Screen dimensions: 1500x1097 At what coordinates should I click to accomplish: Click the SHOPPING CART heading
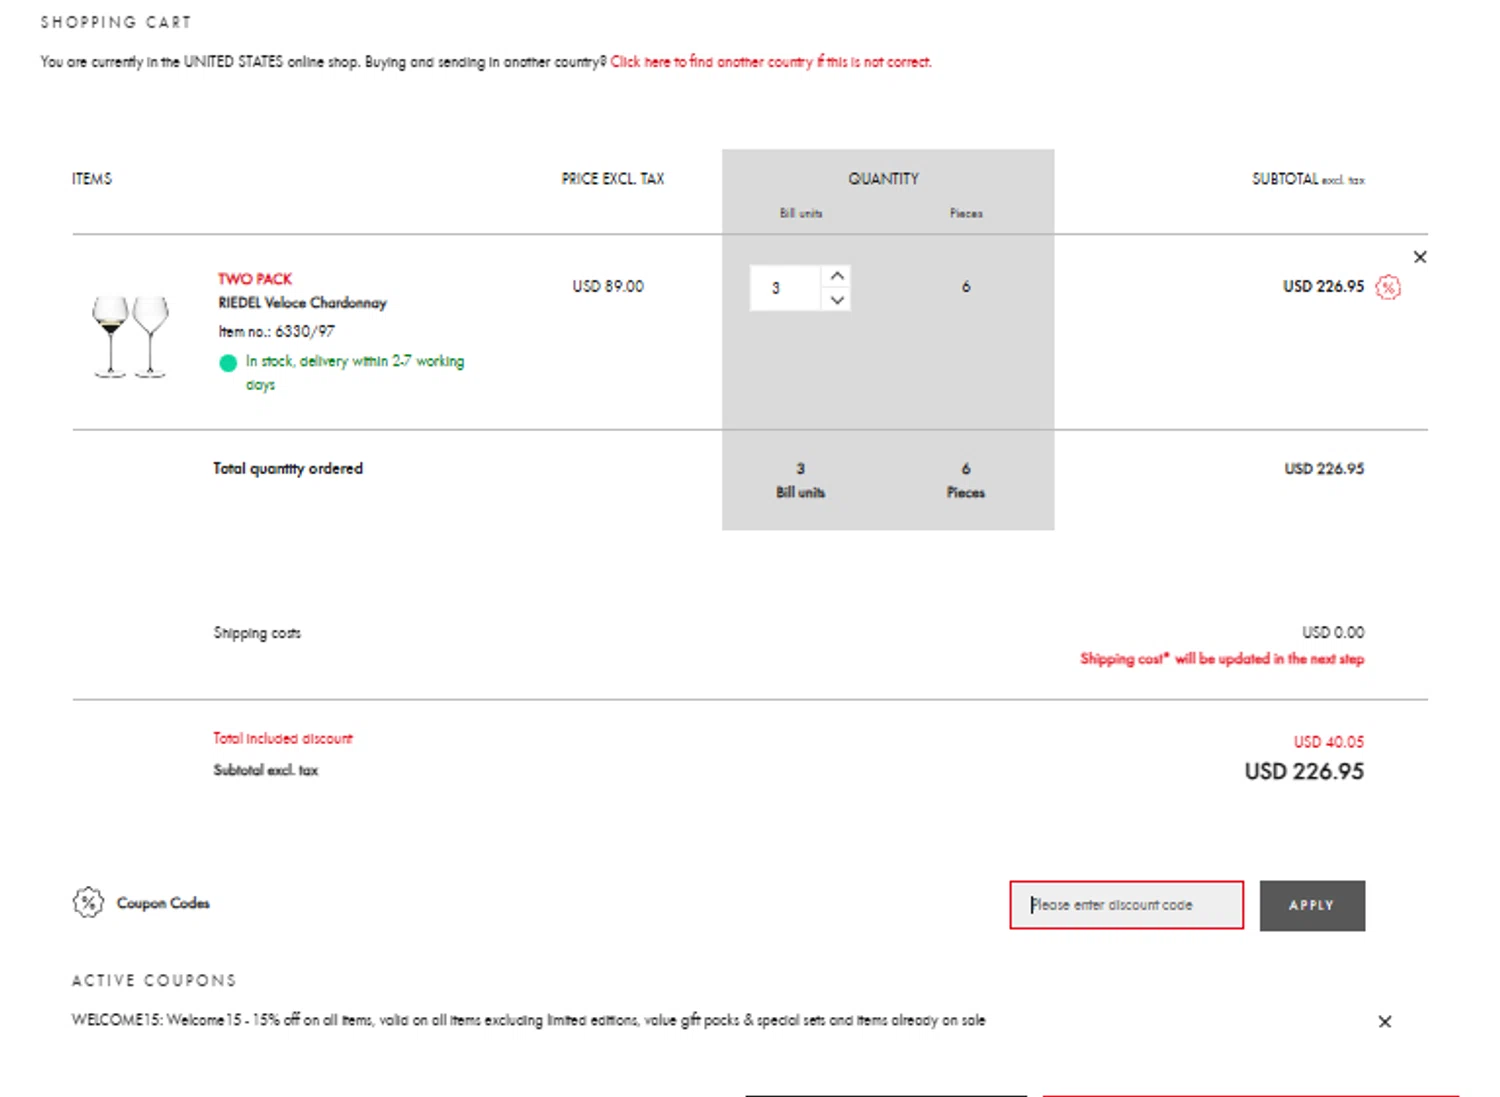coord(116,22)
